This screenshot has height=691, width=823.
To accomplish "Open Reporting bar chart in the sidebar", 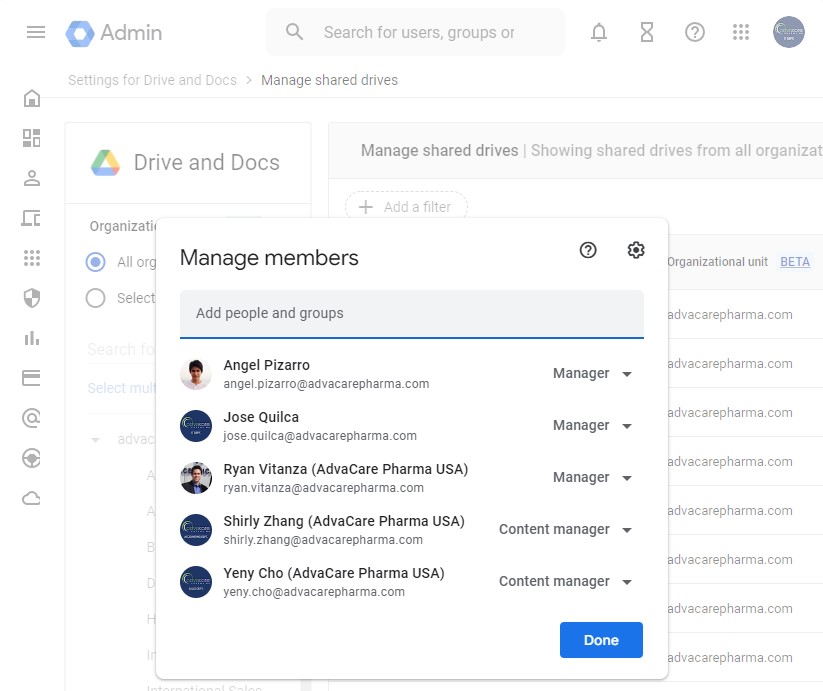I will 32,338.
